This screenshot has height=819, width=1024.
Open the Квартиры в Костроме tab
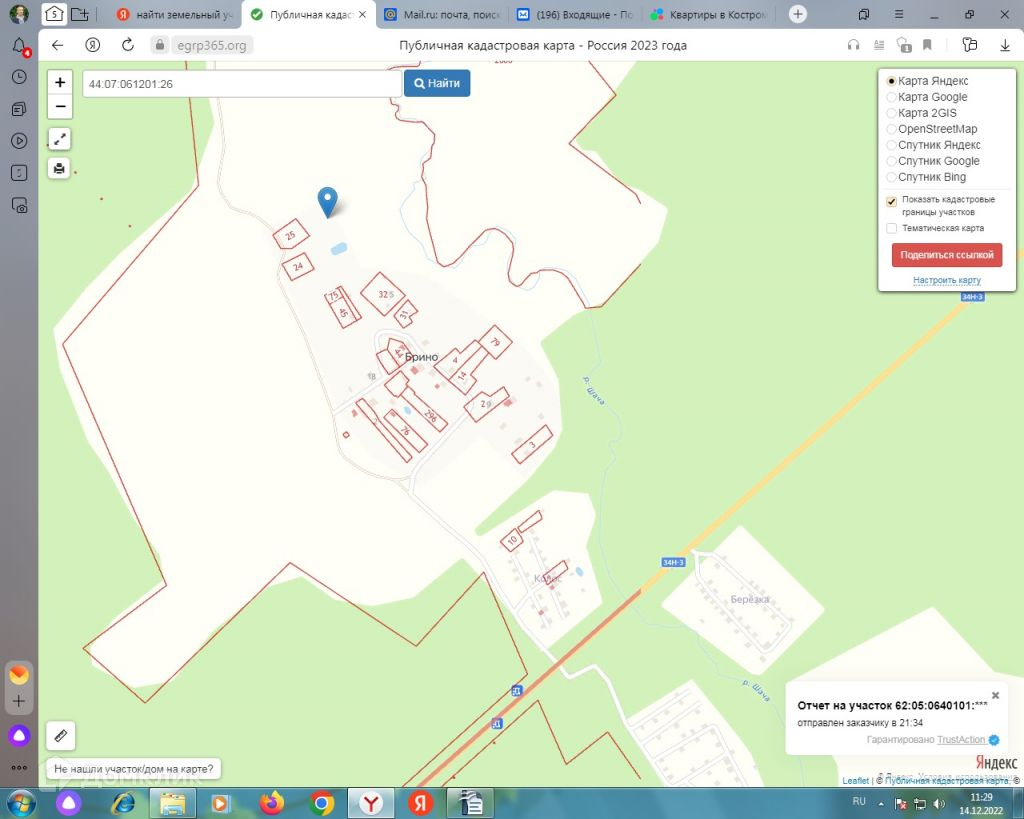click(x=709, y=14)
